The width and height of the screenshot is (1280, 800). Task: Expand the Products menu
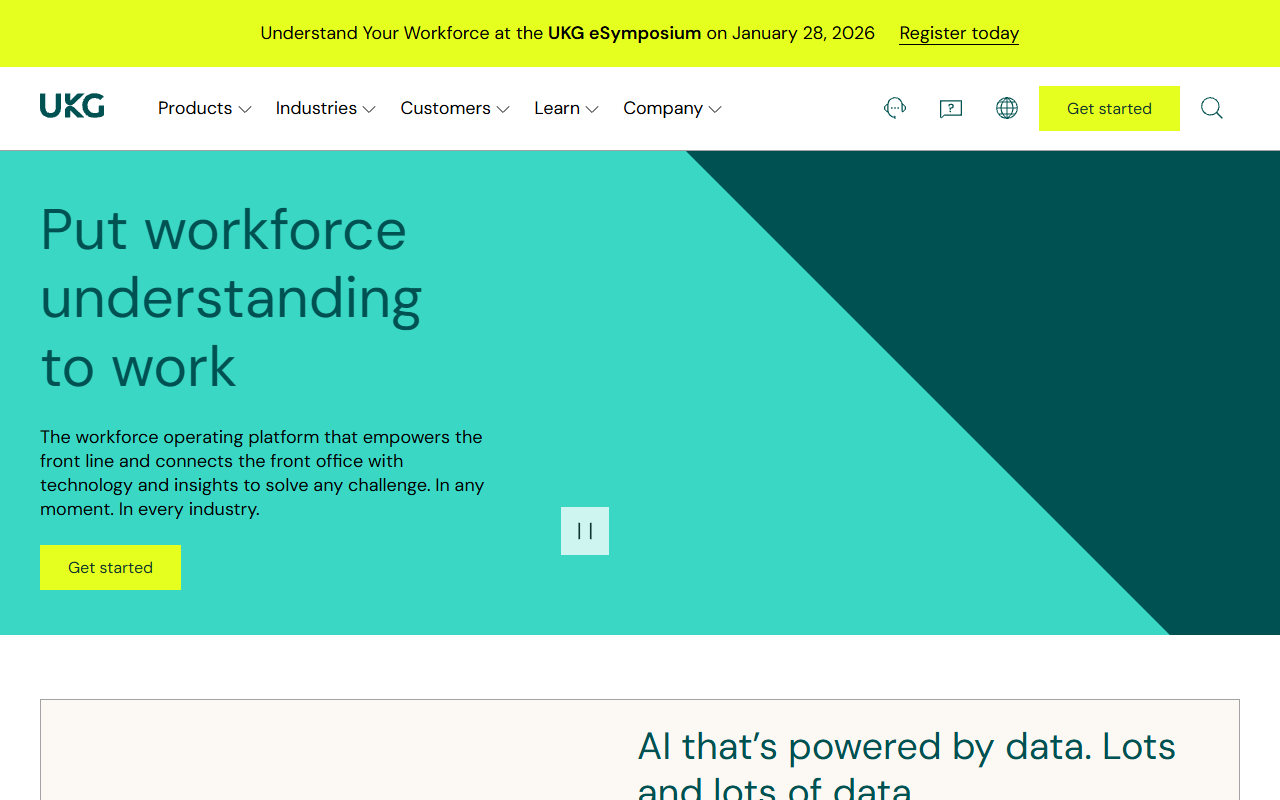(205, 108)
